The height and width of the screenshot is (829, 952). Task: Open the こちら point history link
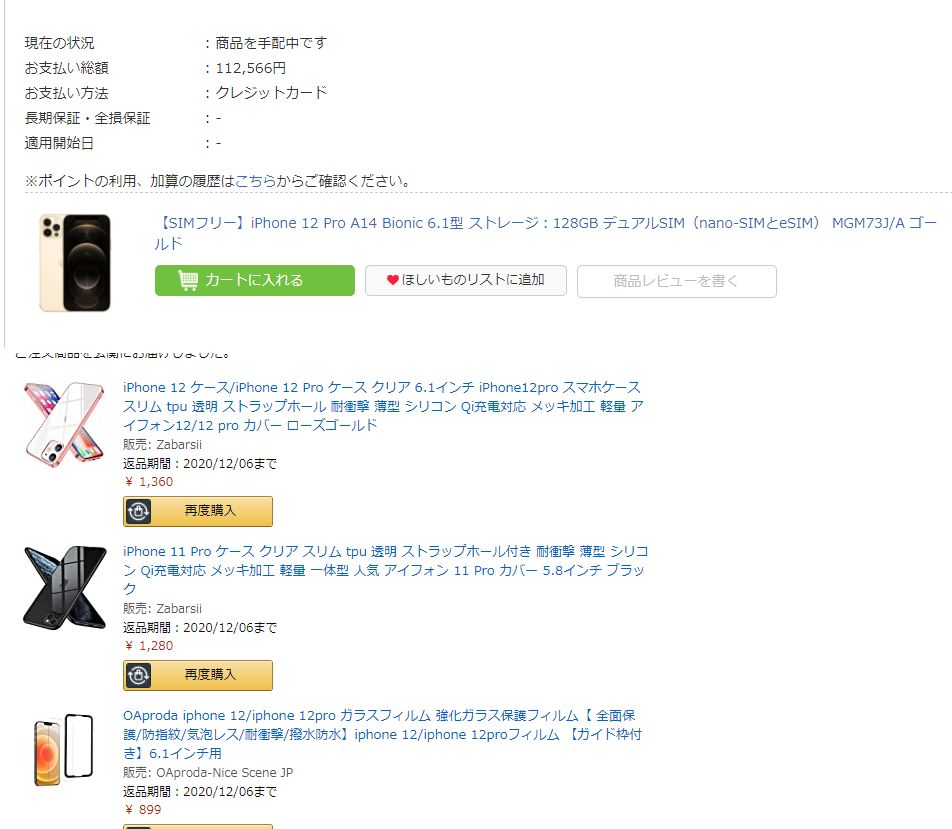[255, 181]
